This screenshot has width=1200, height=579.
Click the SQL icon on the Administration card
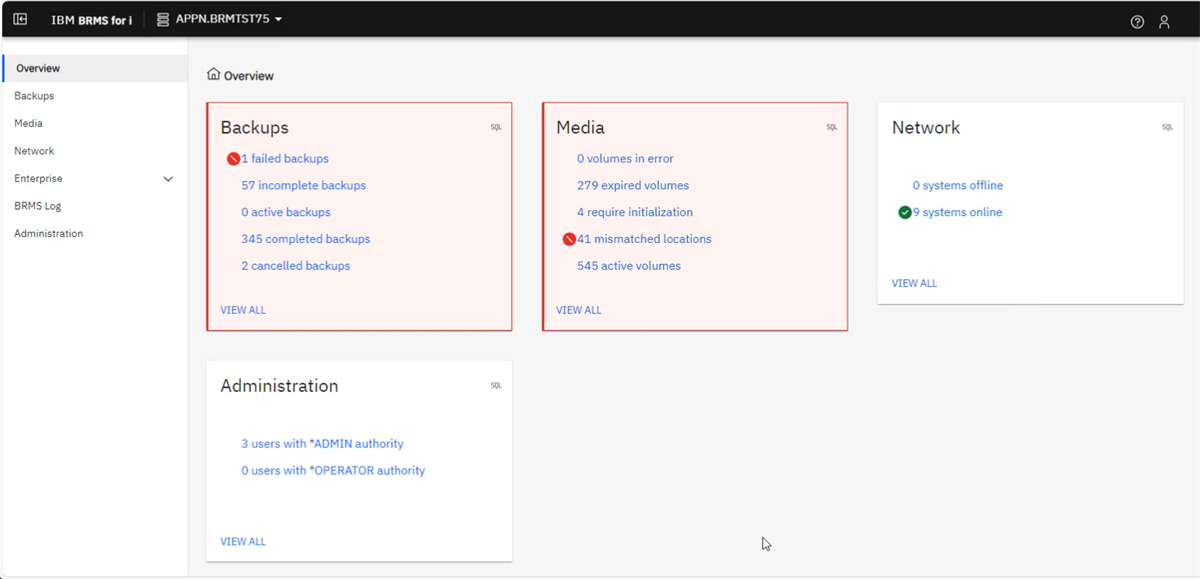click(495, 385)
